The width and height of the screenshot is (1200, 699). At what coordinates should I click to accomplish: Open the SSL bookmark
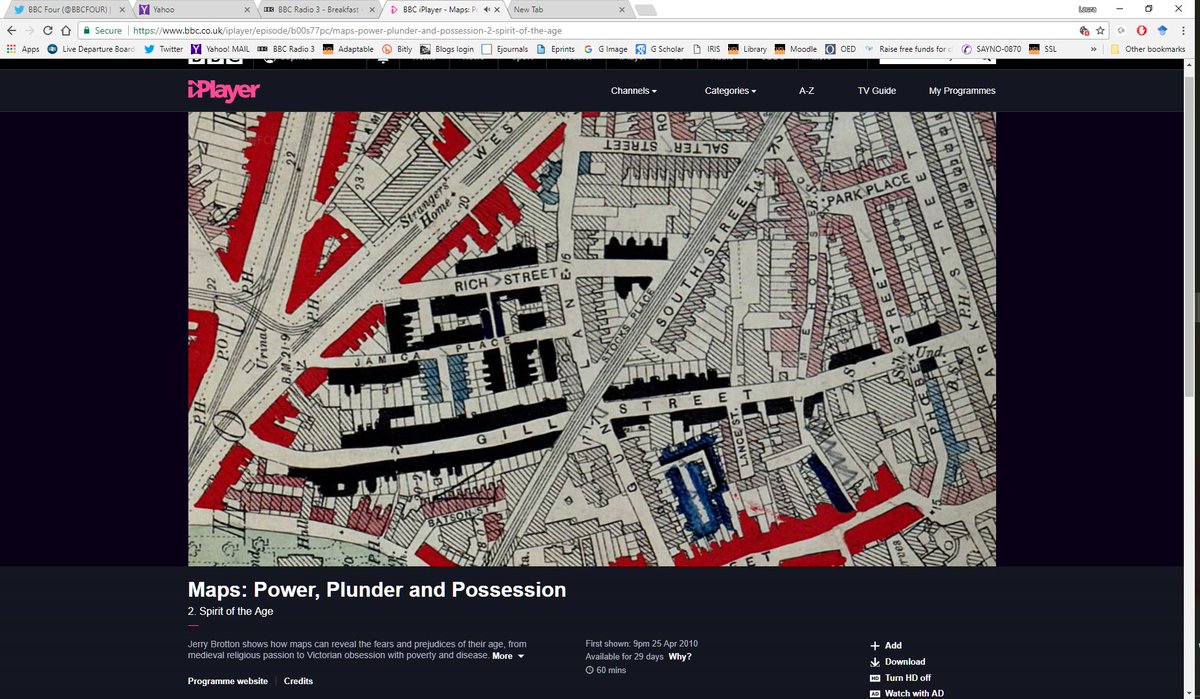click(x=1042, y=48)
